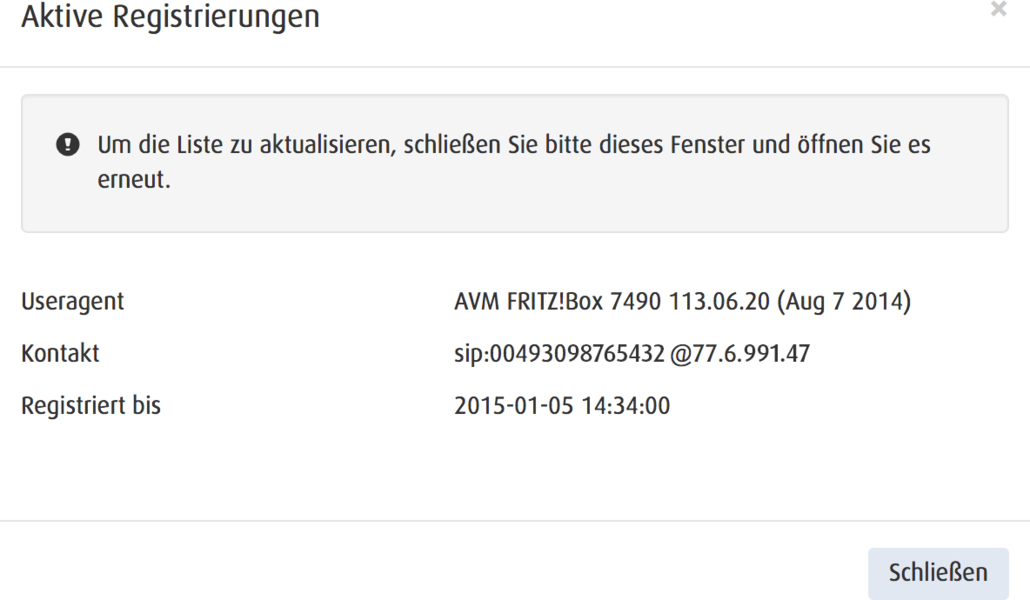Click the sip:00493098765432 contact number

pyautogui.click(x=559, y=354)
